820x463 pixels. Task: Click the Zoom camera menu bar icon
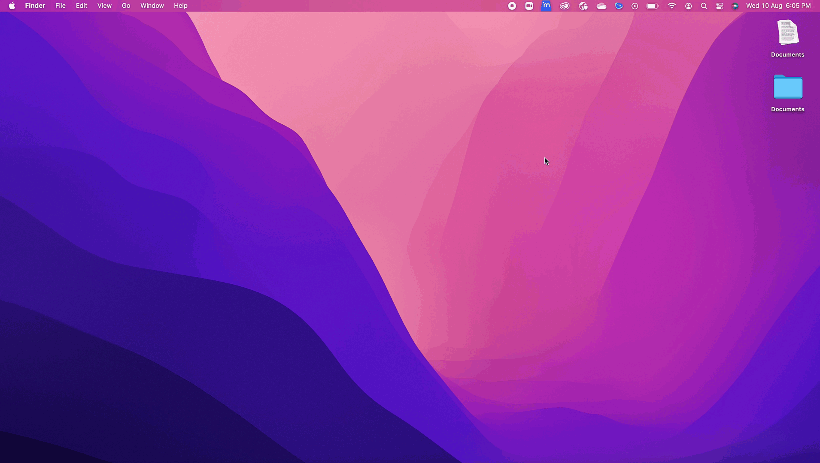point(529,6)
